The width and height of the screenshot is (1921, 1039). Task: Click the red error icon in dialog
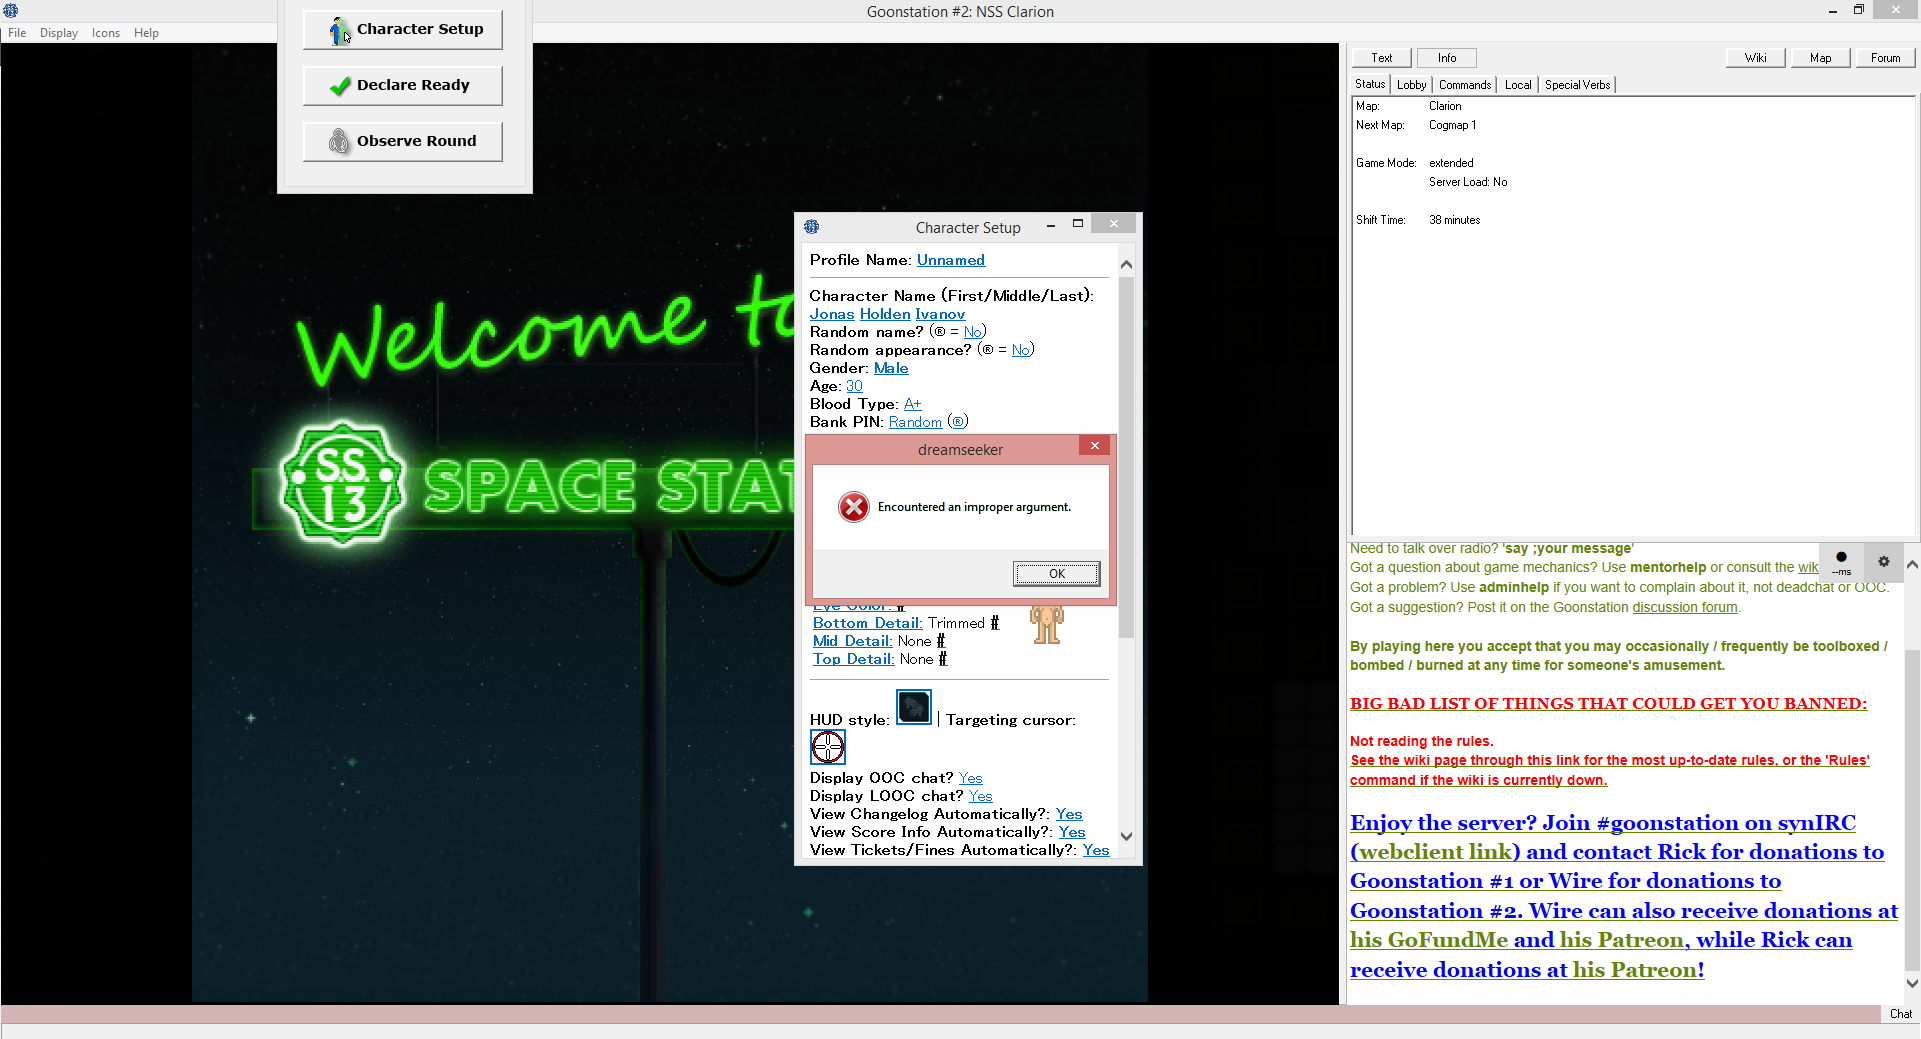pos(853,507)
